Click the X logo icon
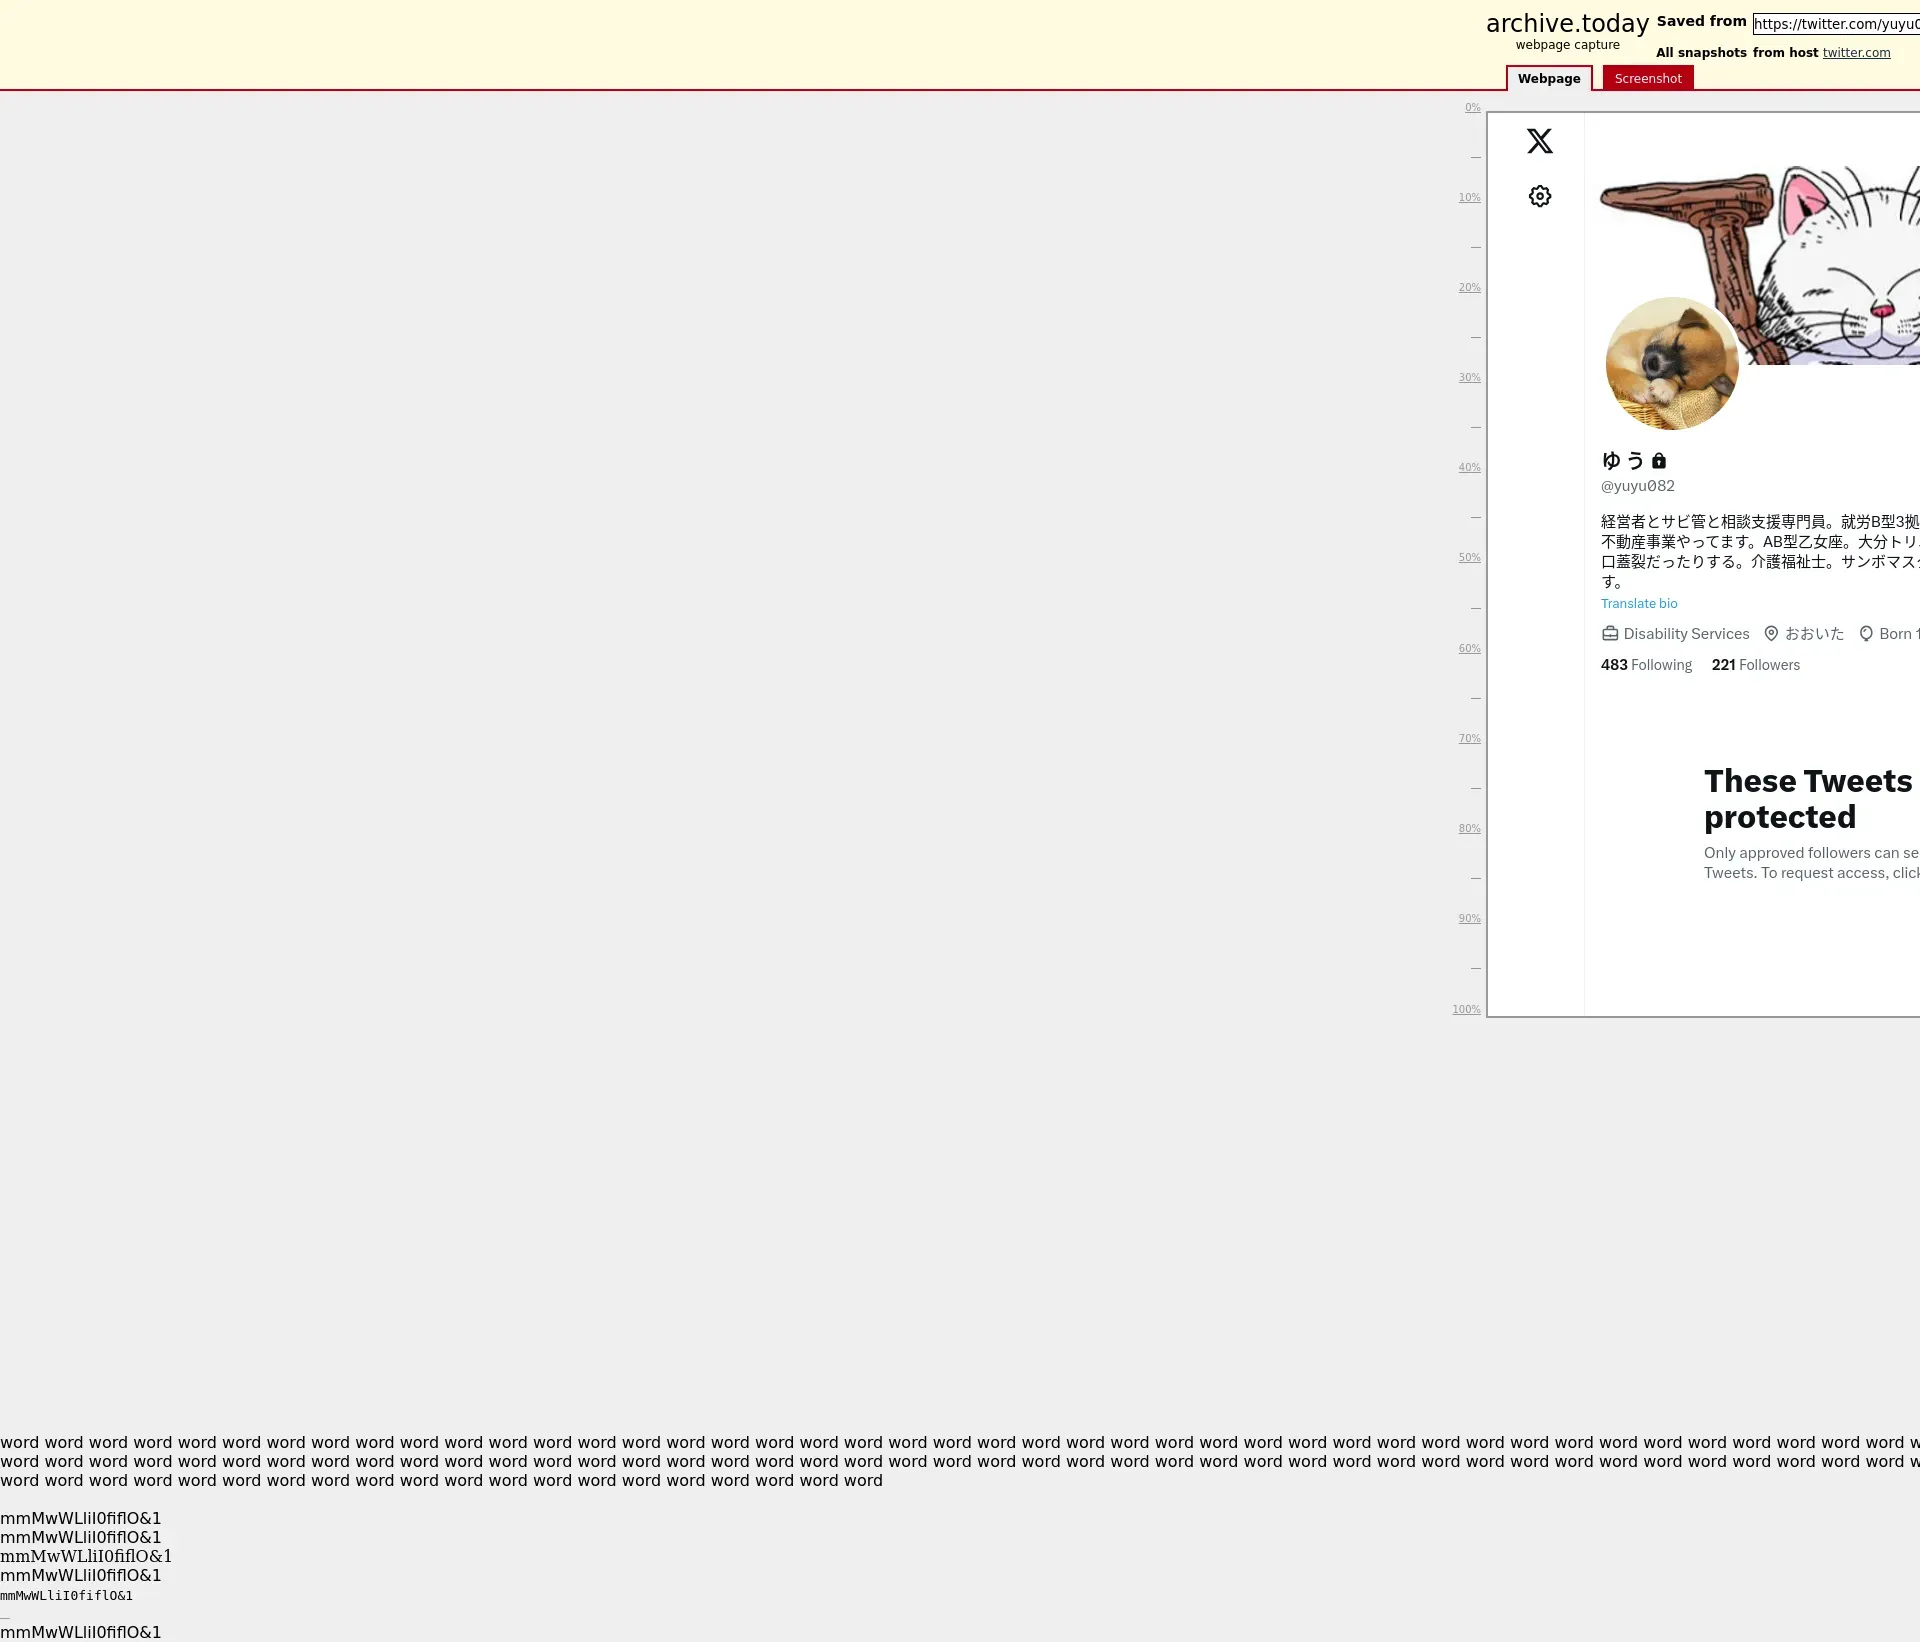The height and width of the screenshot is (1642, 1920). click(x=1539, y=141)
